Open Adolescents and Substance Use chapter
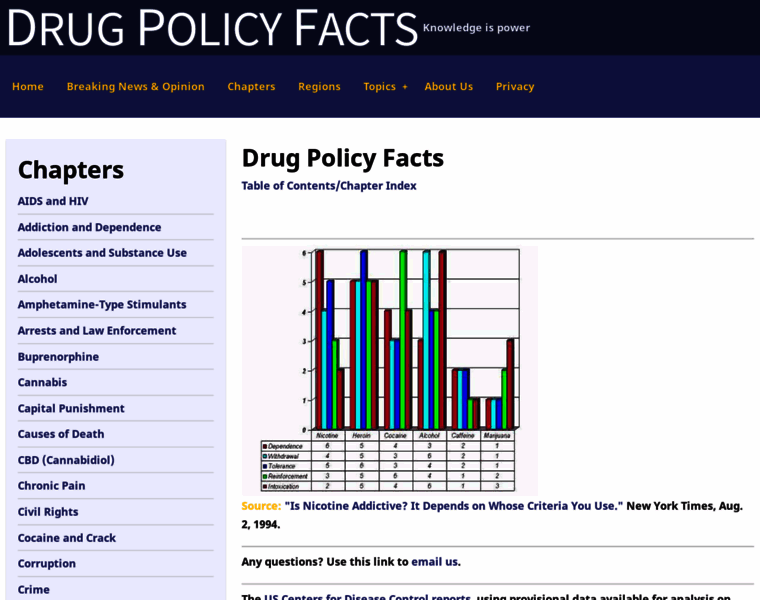Screen dimensions: 760x600 (x=102, y=253)
